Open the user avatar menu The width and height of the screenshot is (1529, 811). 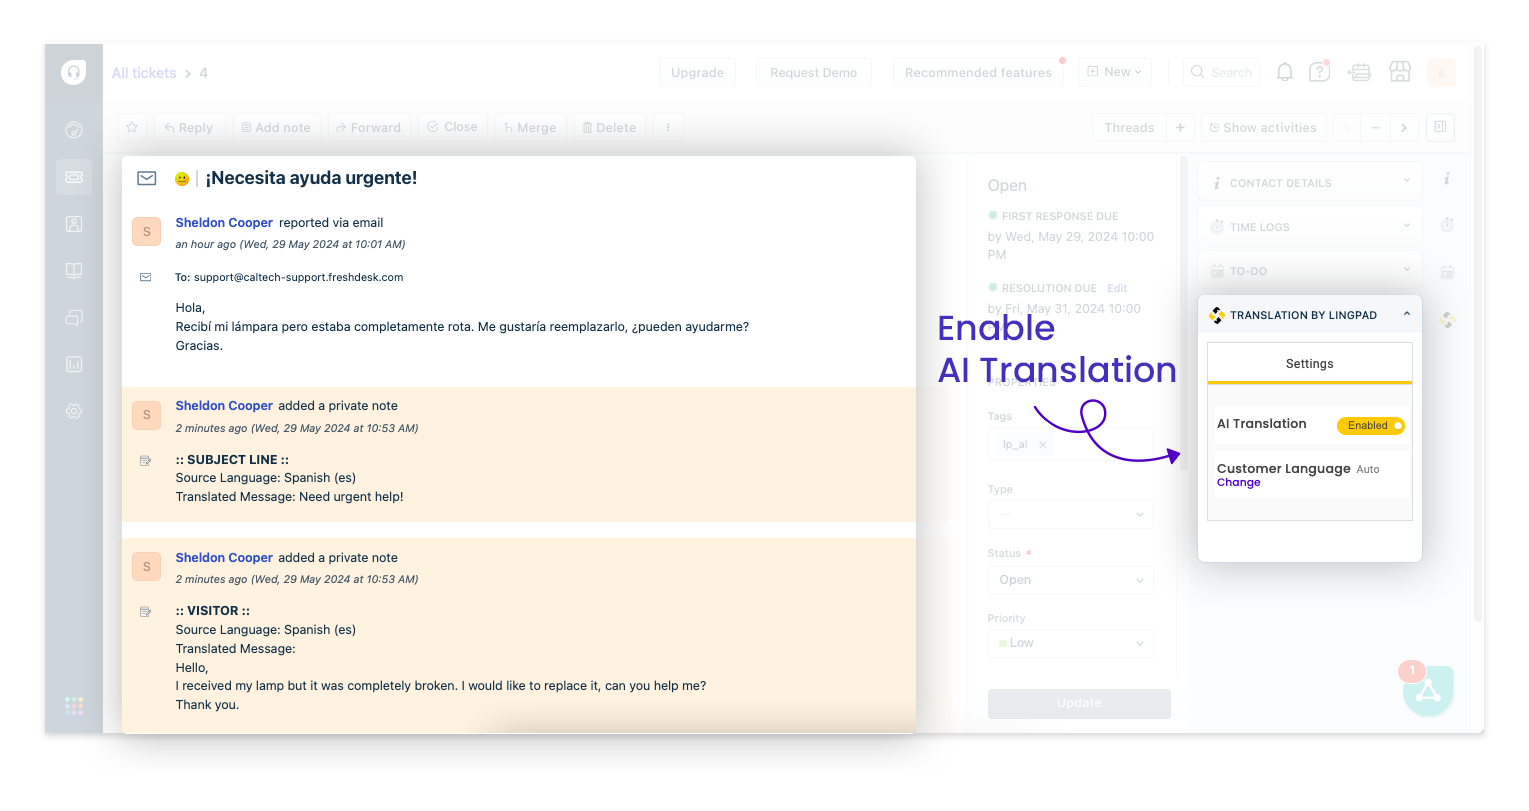coord(1441,72)
